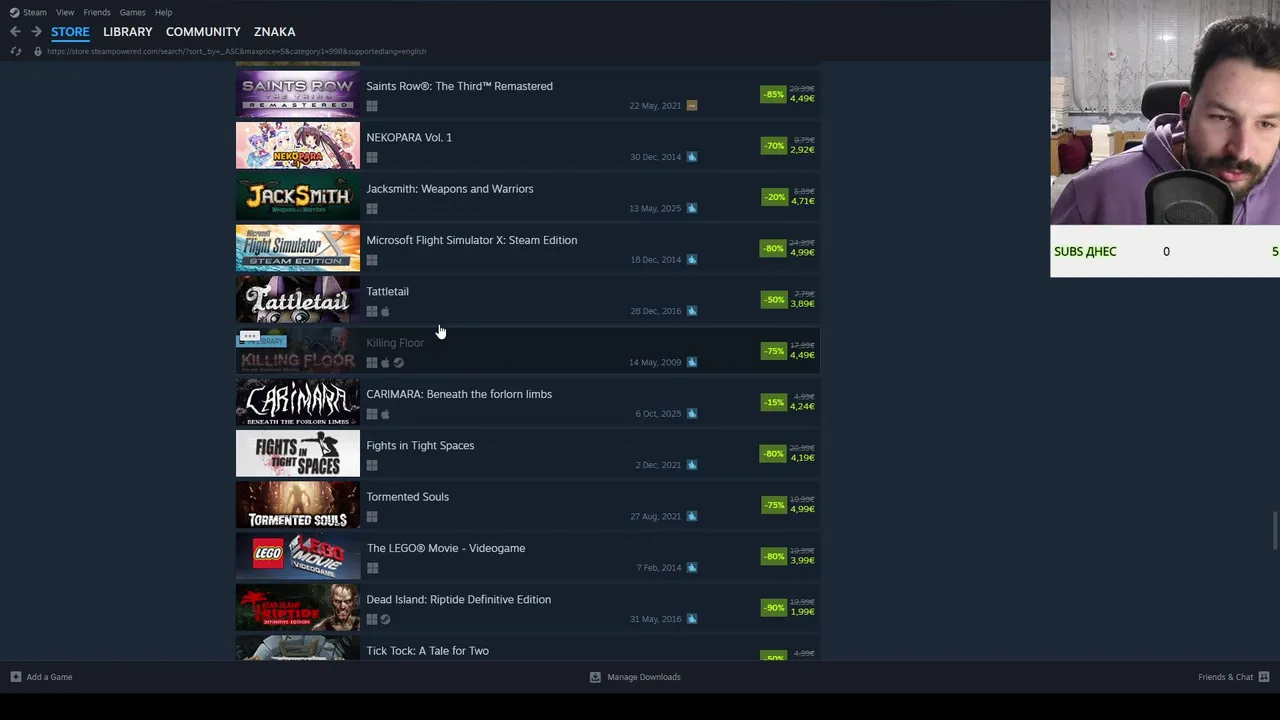This screenshot has height=720, width=1280.
Task: Open the Killing Floor thumbnail
Action: pyautogui.click(x=298, y=351)
